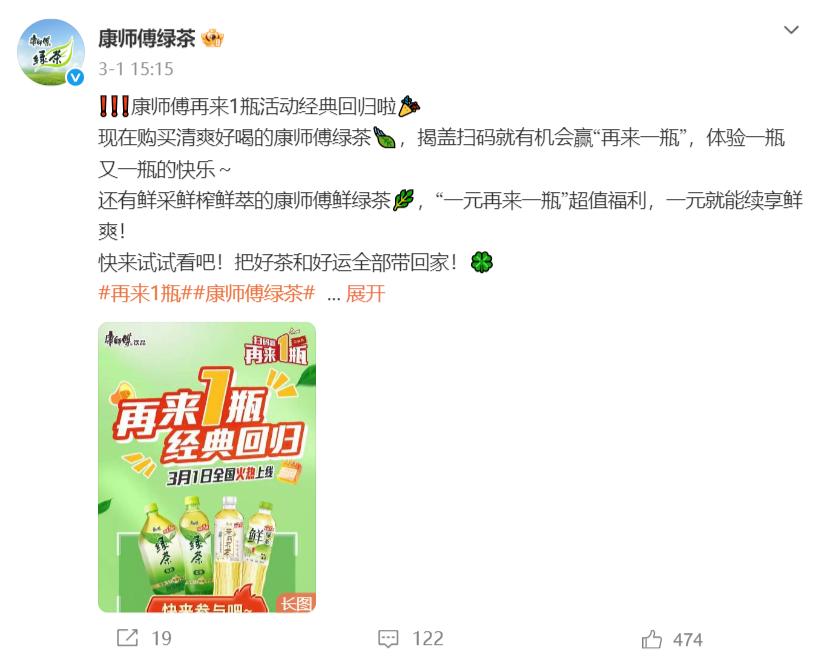Like the post with thumbs-up icon
The height and width of the screenshot is (660, 826).
pos(652,639)
